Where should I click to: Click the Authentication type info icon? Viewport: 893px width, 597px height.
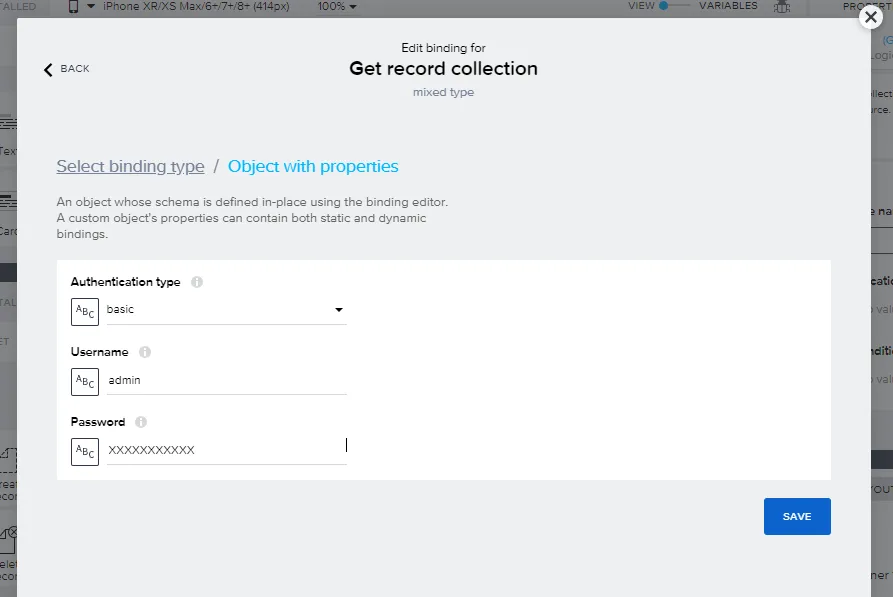[x=197, y=282]
